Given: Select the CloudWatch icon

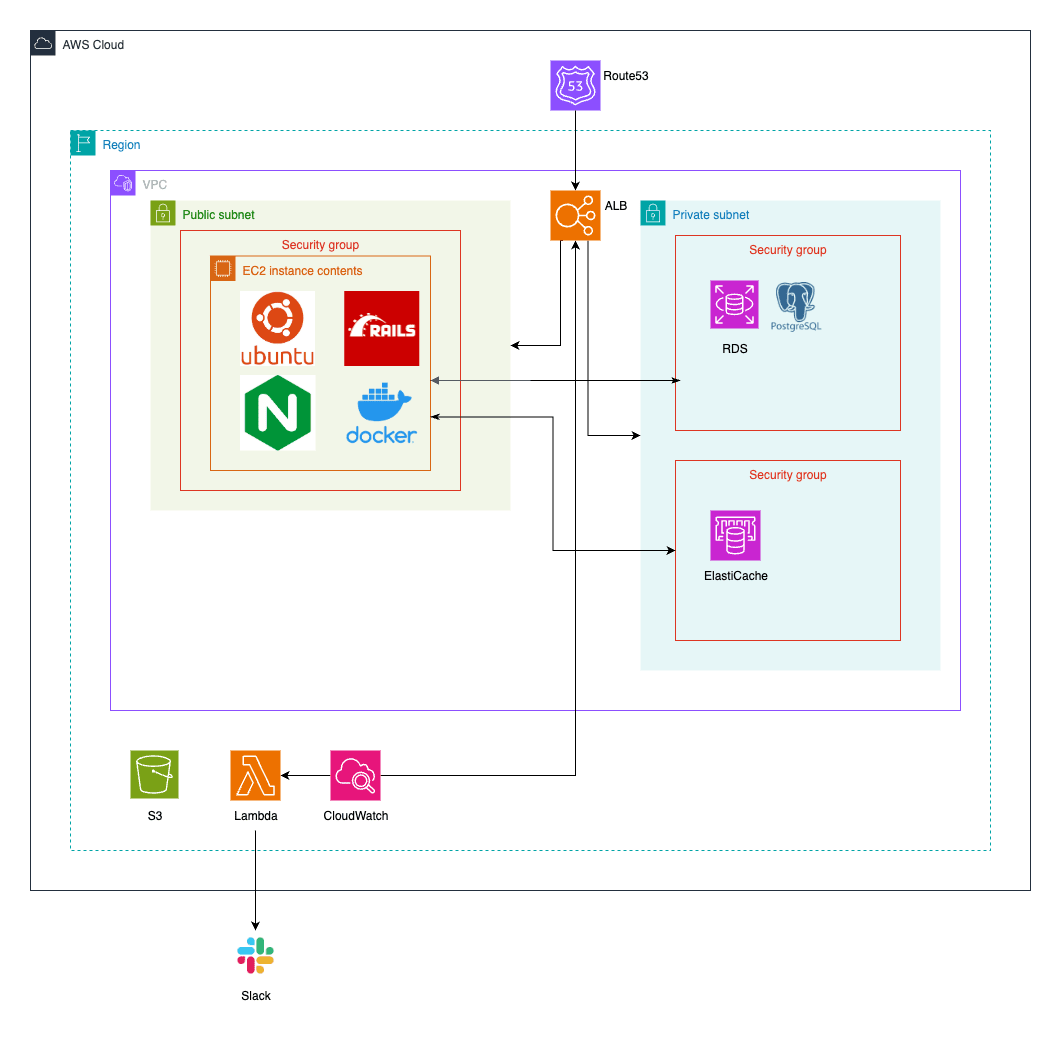Looking at the screenshot, I should [355, 775].
